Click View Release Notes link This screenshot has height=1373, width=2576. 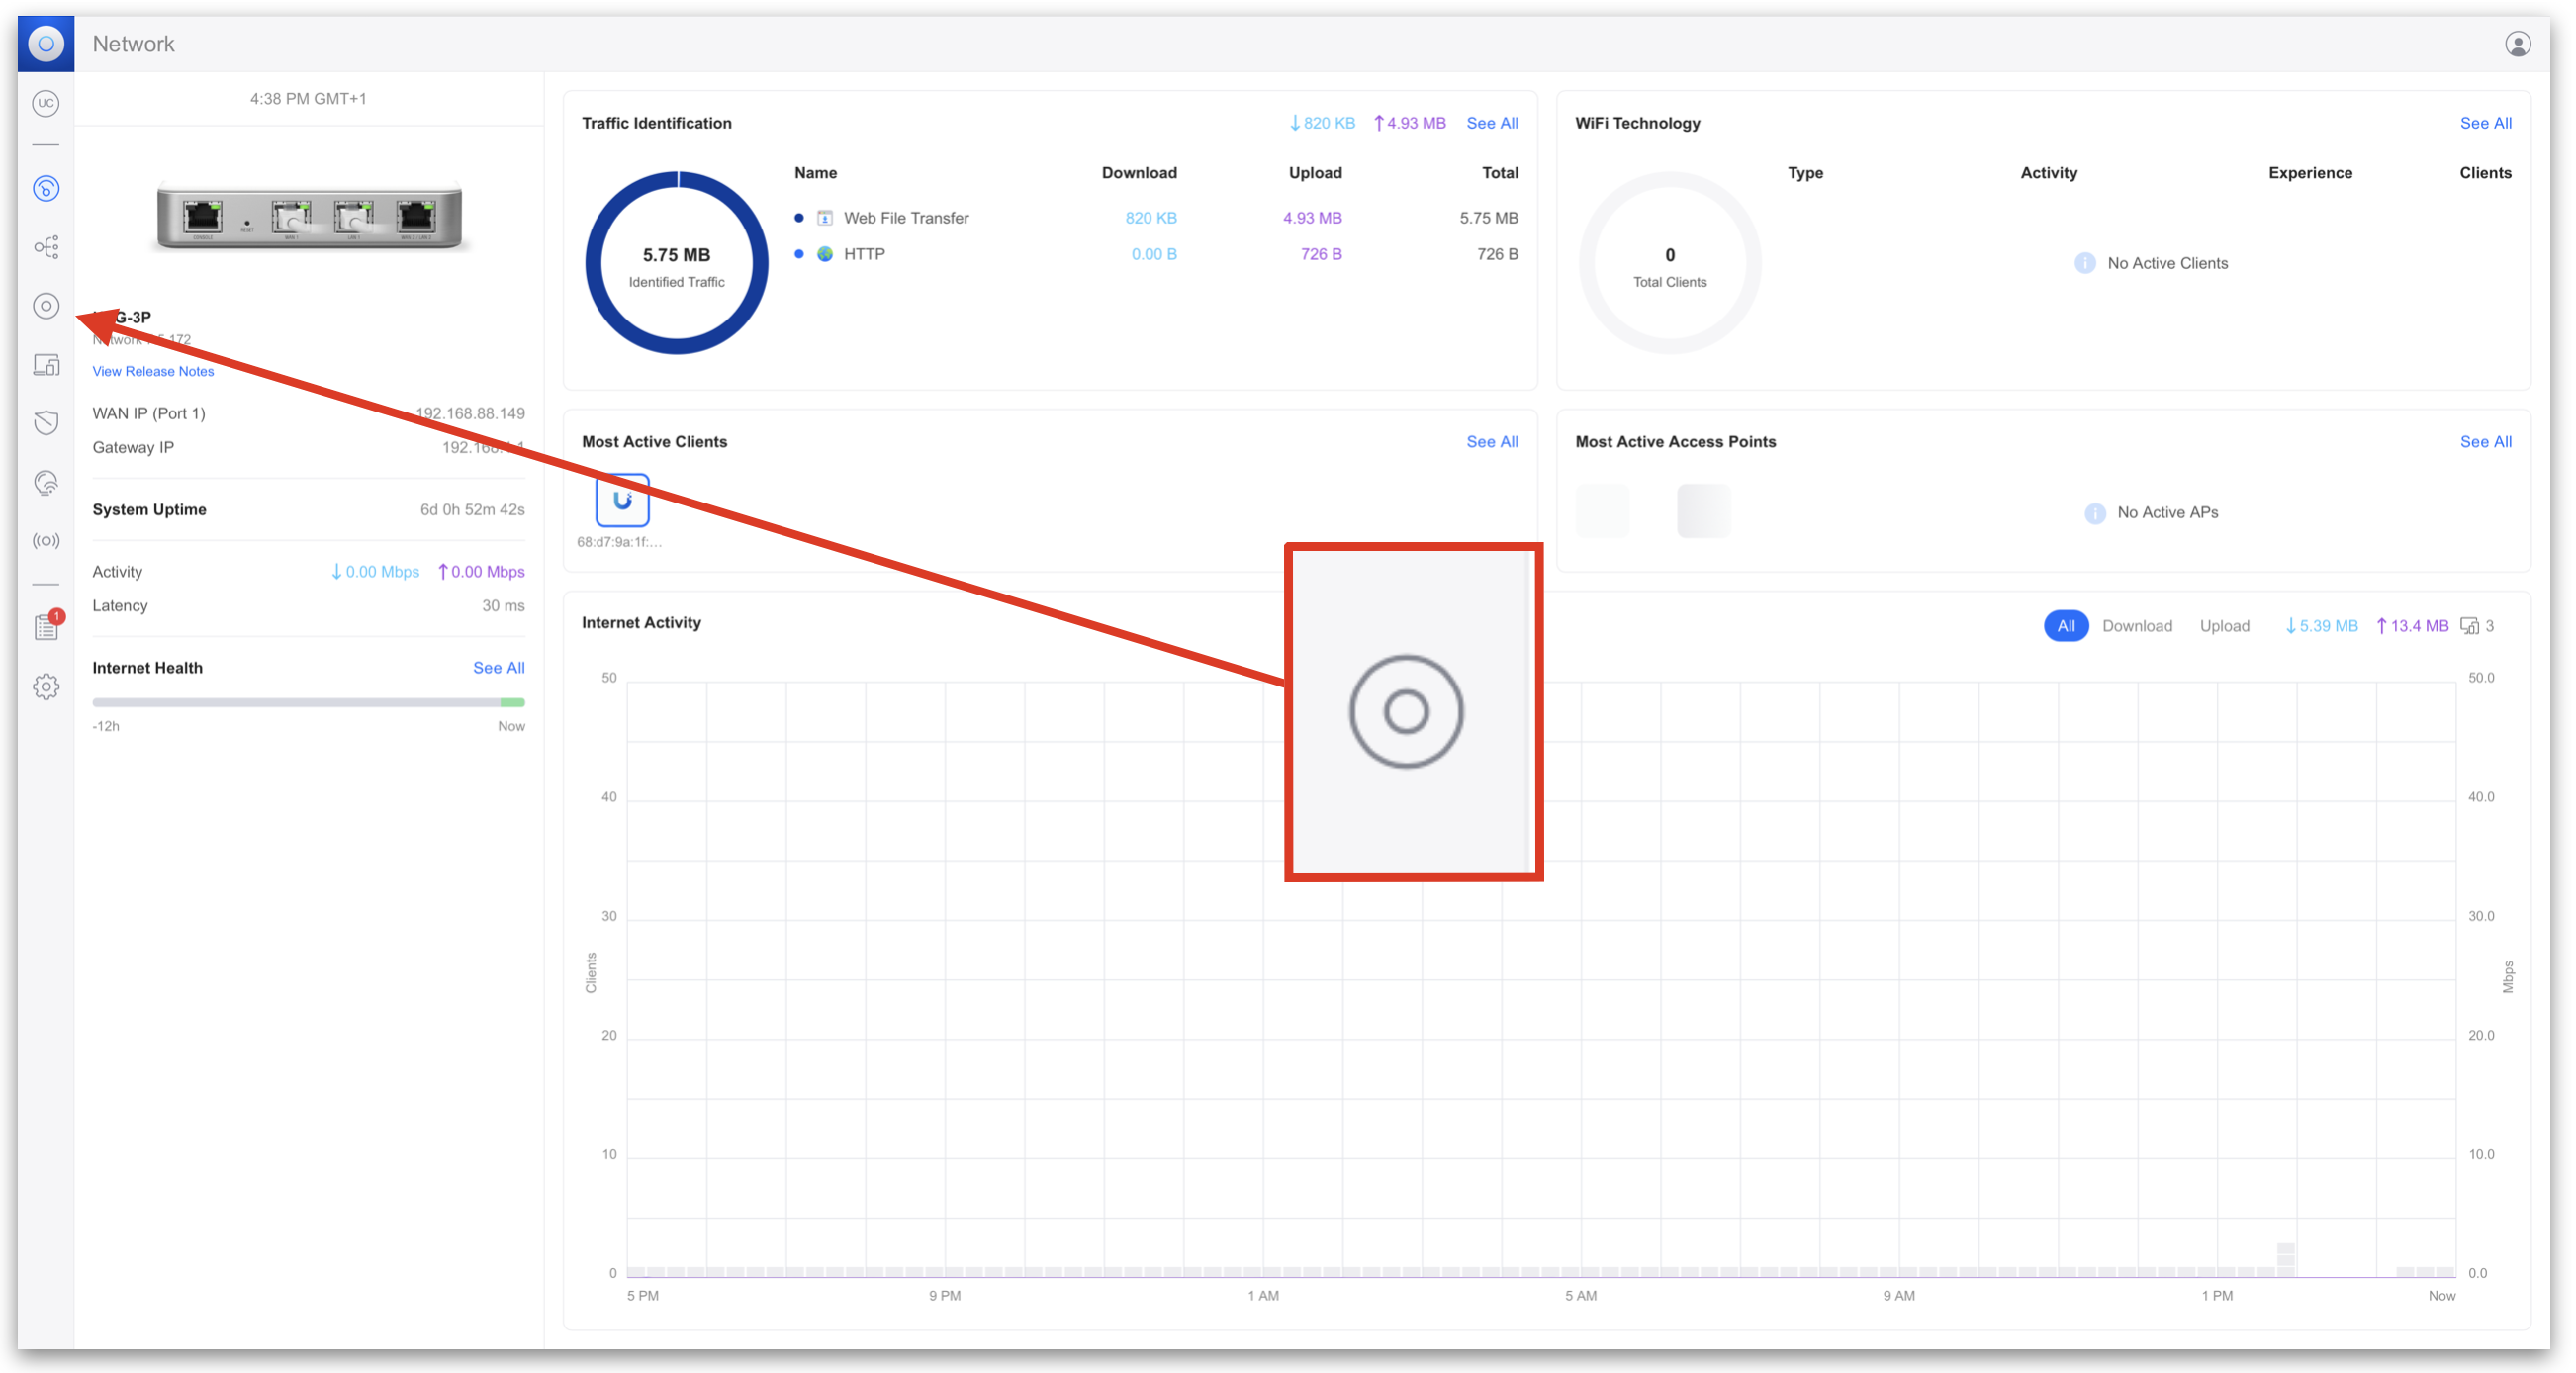[153, 371]
